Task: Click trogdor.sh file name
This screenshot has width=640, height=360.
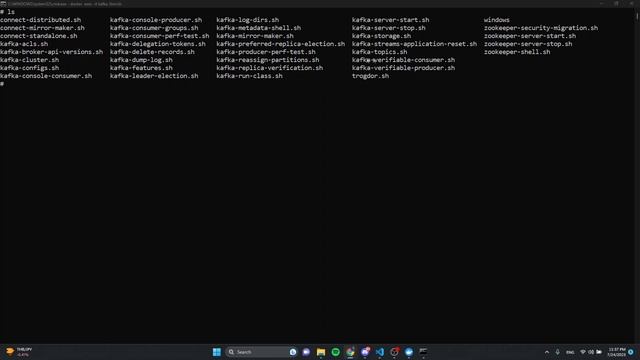Action: (x=370, y=76)
